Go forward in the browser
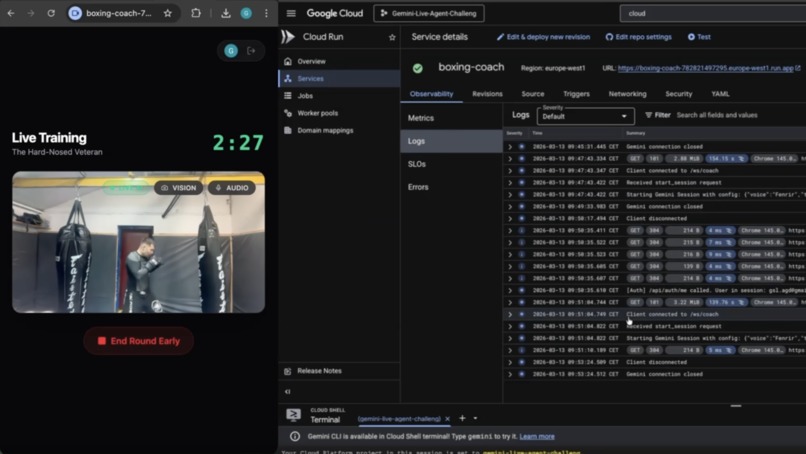 pos(31,13)
